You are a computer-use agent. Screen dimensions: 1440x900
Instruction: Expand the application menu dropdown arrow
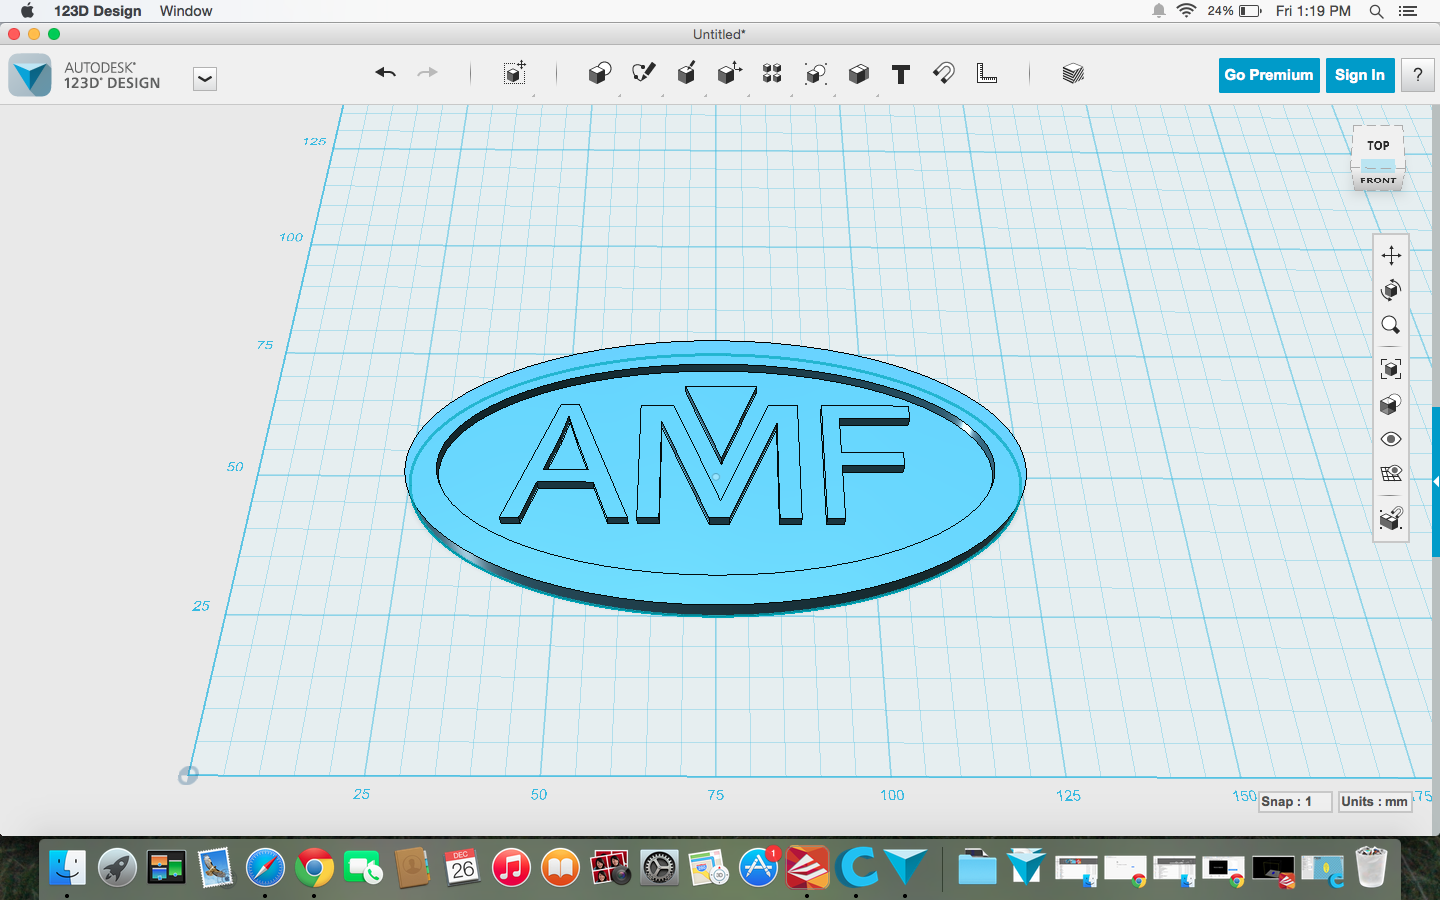click(205, 79)
